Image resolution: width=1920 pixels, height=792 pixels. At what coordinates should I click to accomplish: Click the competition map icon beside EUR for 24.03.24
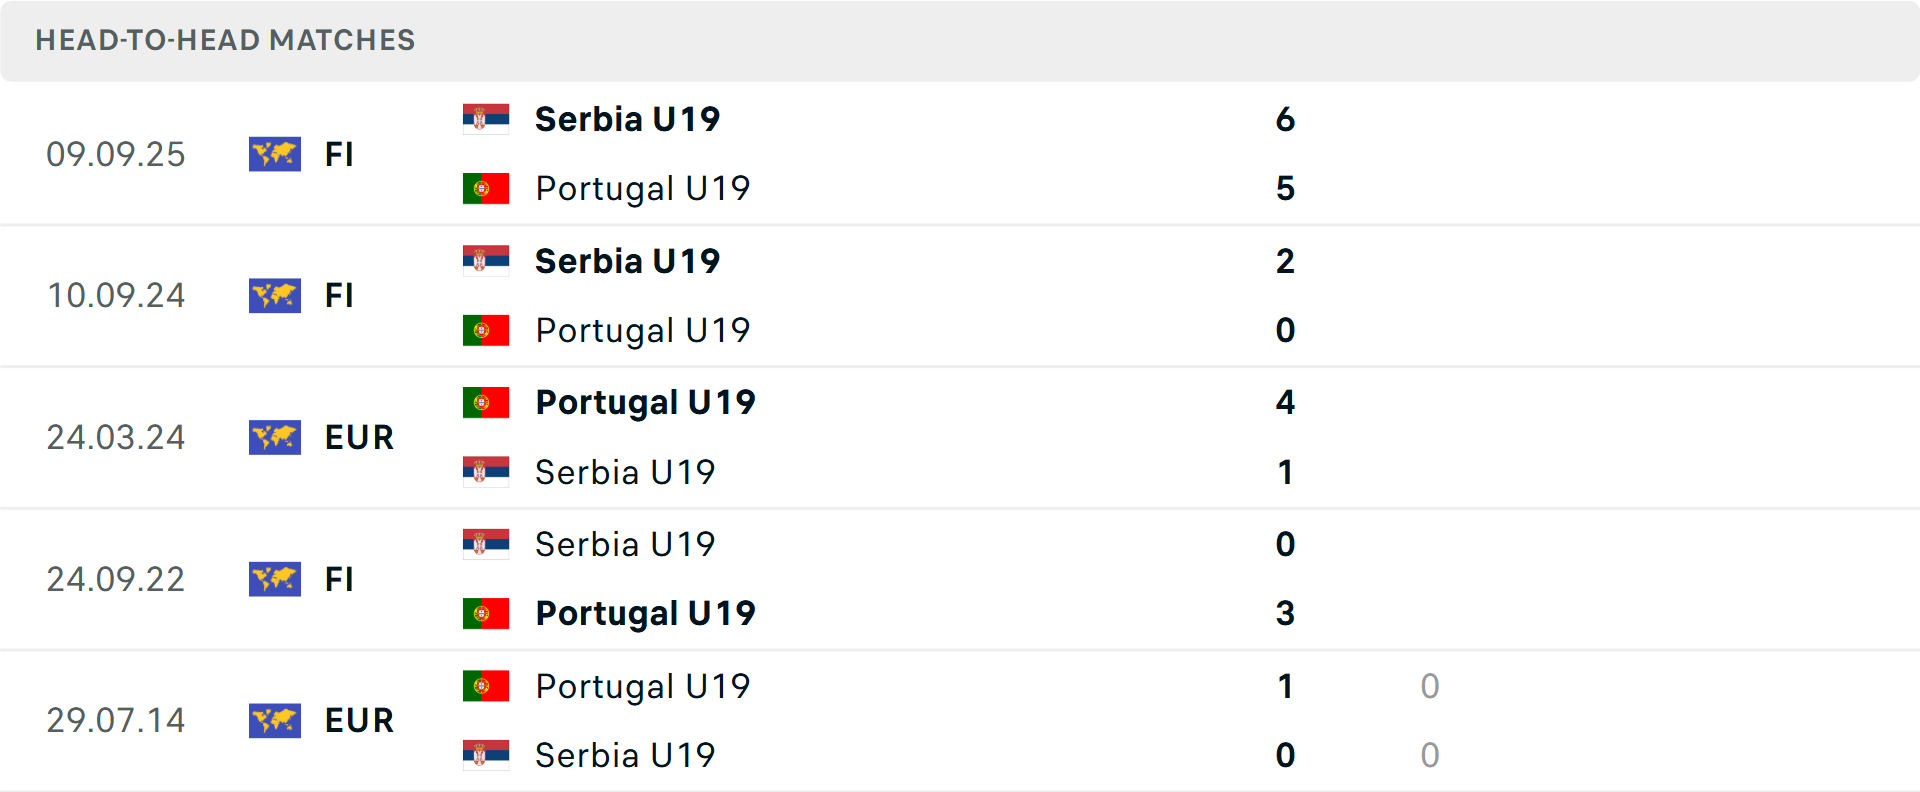click(x=275, y=437)
